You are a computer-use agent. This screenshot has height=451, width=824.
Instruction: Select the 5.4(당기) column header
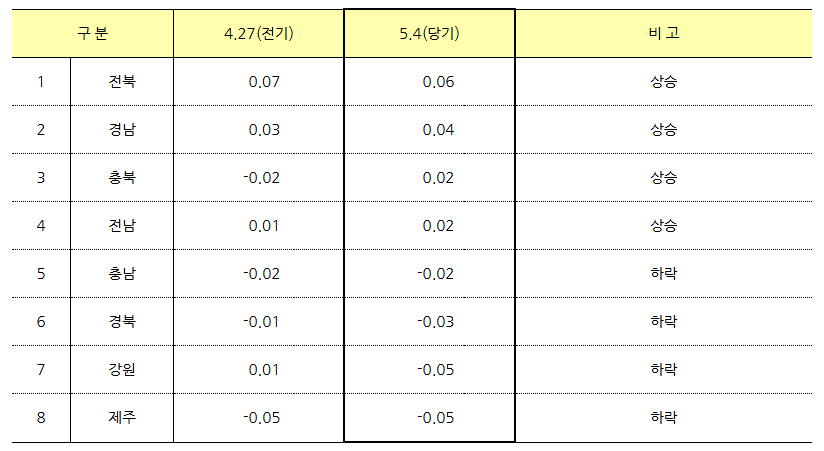point(429,34)
